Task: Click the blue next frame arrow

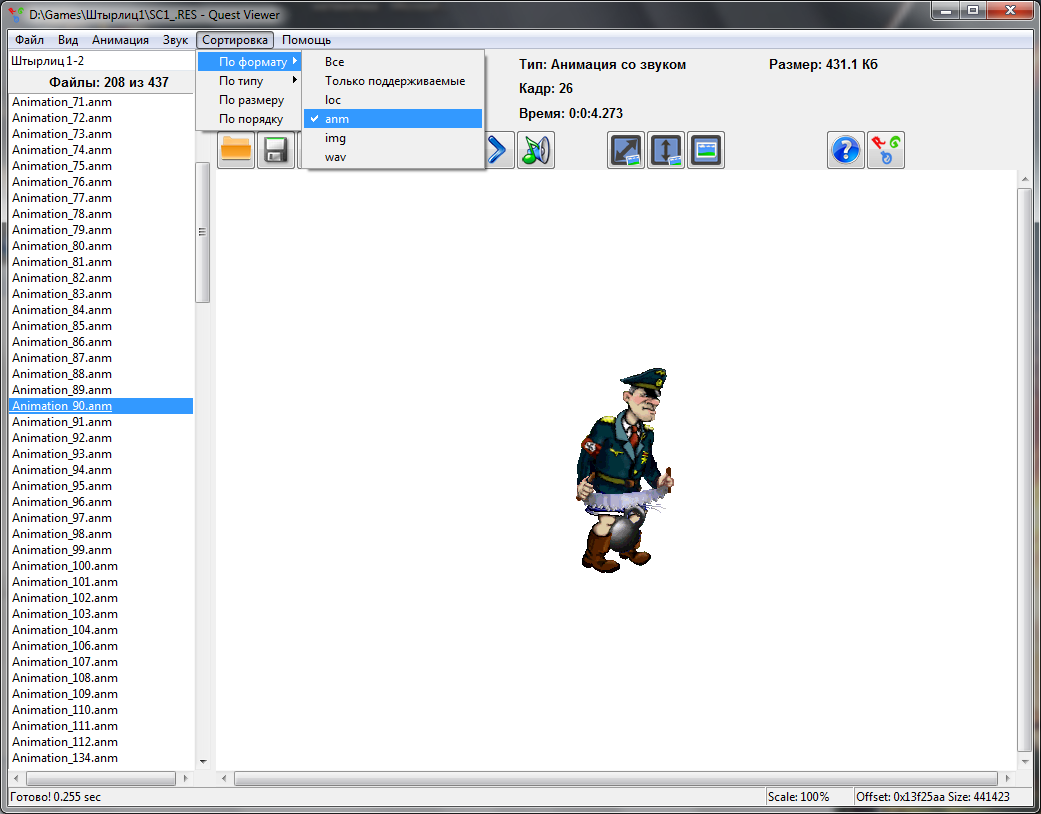Action: pos(497,150)
